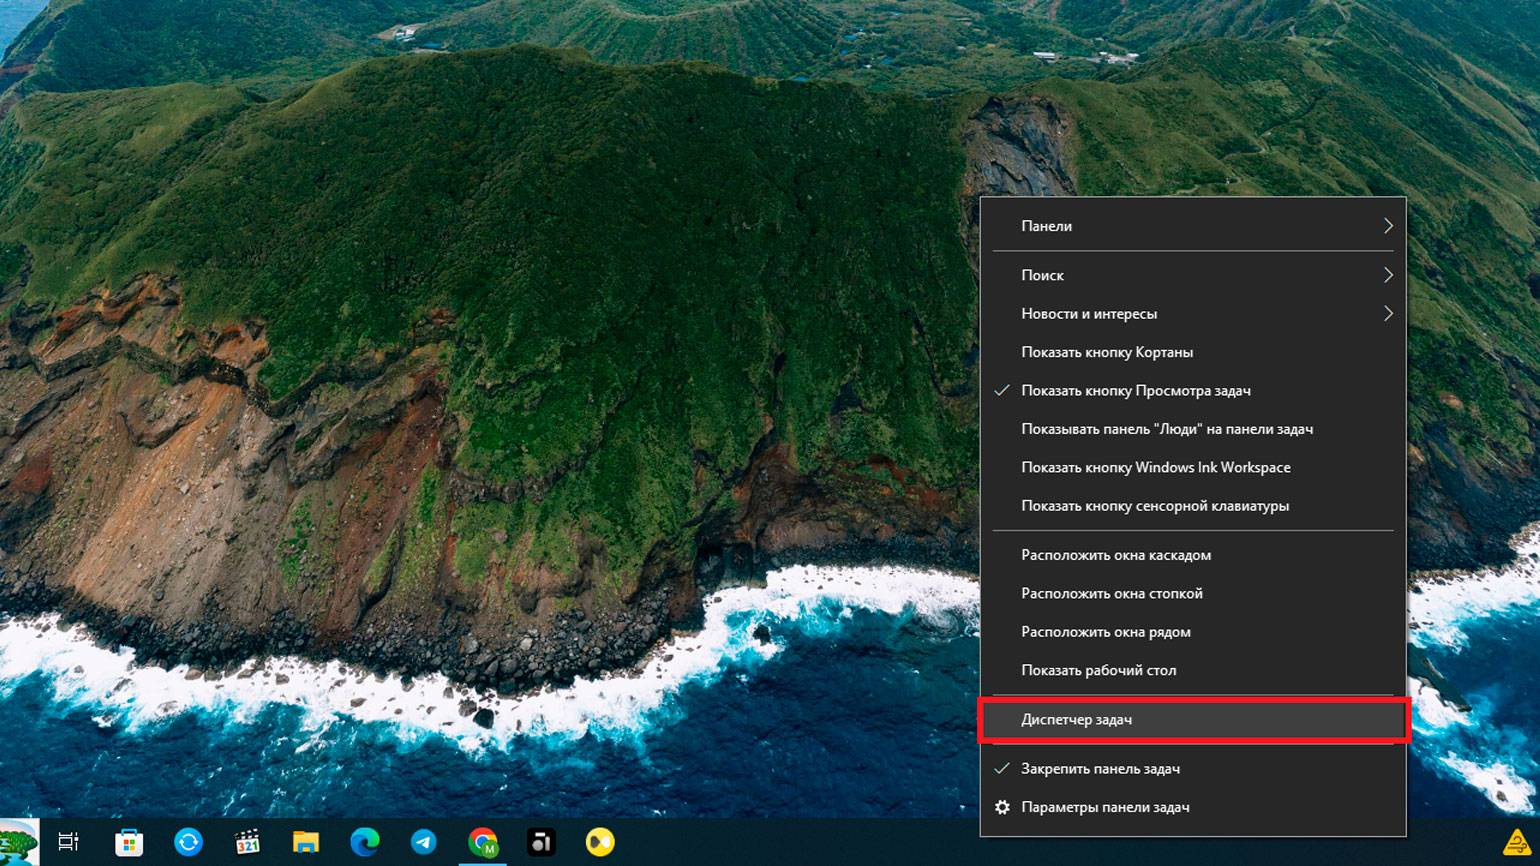Switch to the Google Chrome window
Viewport: 1540px width, 866px height.
pos(483,842)
